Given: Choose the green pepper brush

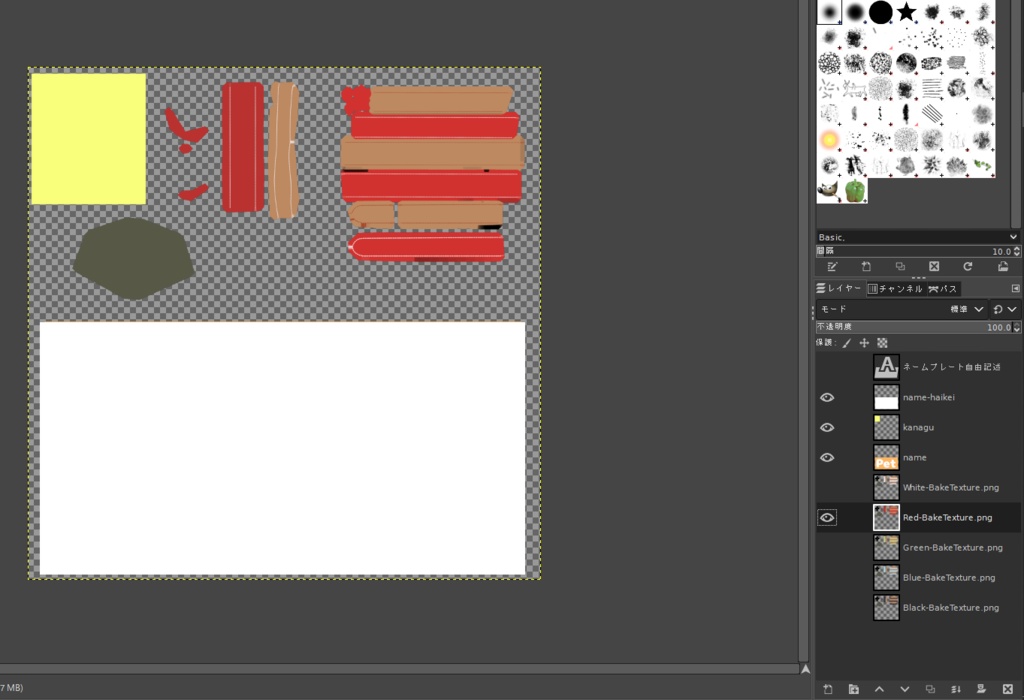Looking at the screenshot, I should [855, 191].
